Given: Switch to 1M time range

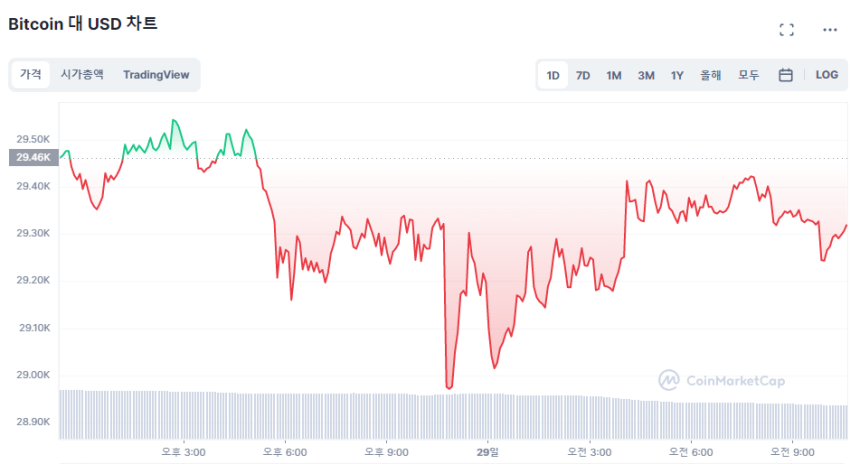Looking at the screenshot, I should (x=614, y=75).
